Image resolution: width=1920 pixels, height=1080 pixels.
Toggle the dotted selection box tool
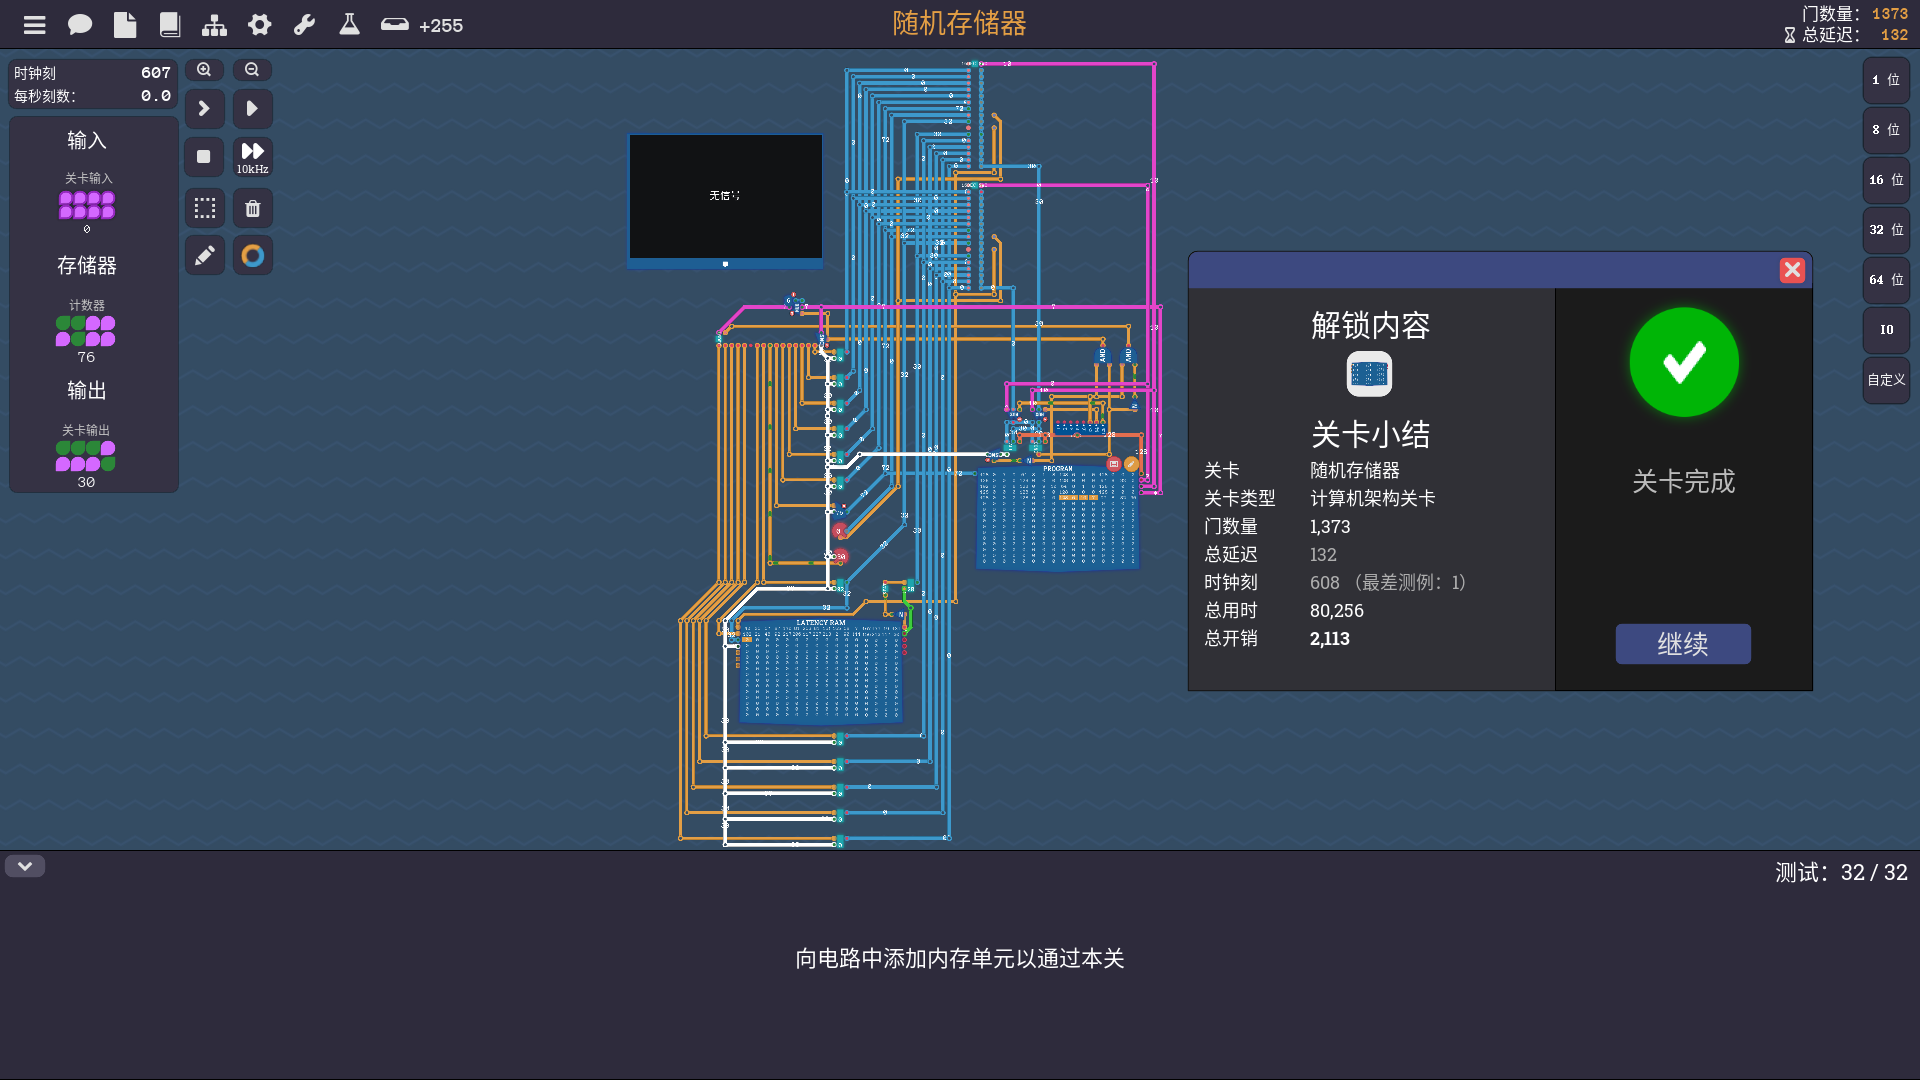pyautogui.click(x=204, y=209)
